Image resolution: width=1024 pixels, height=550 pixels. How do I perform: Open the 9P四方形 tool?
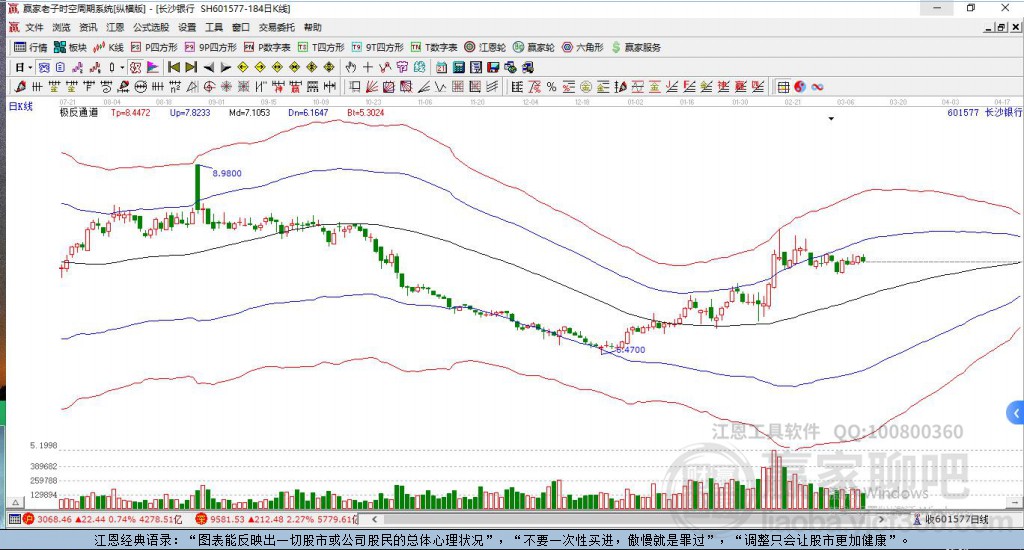tap(210, 47)
